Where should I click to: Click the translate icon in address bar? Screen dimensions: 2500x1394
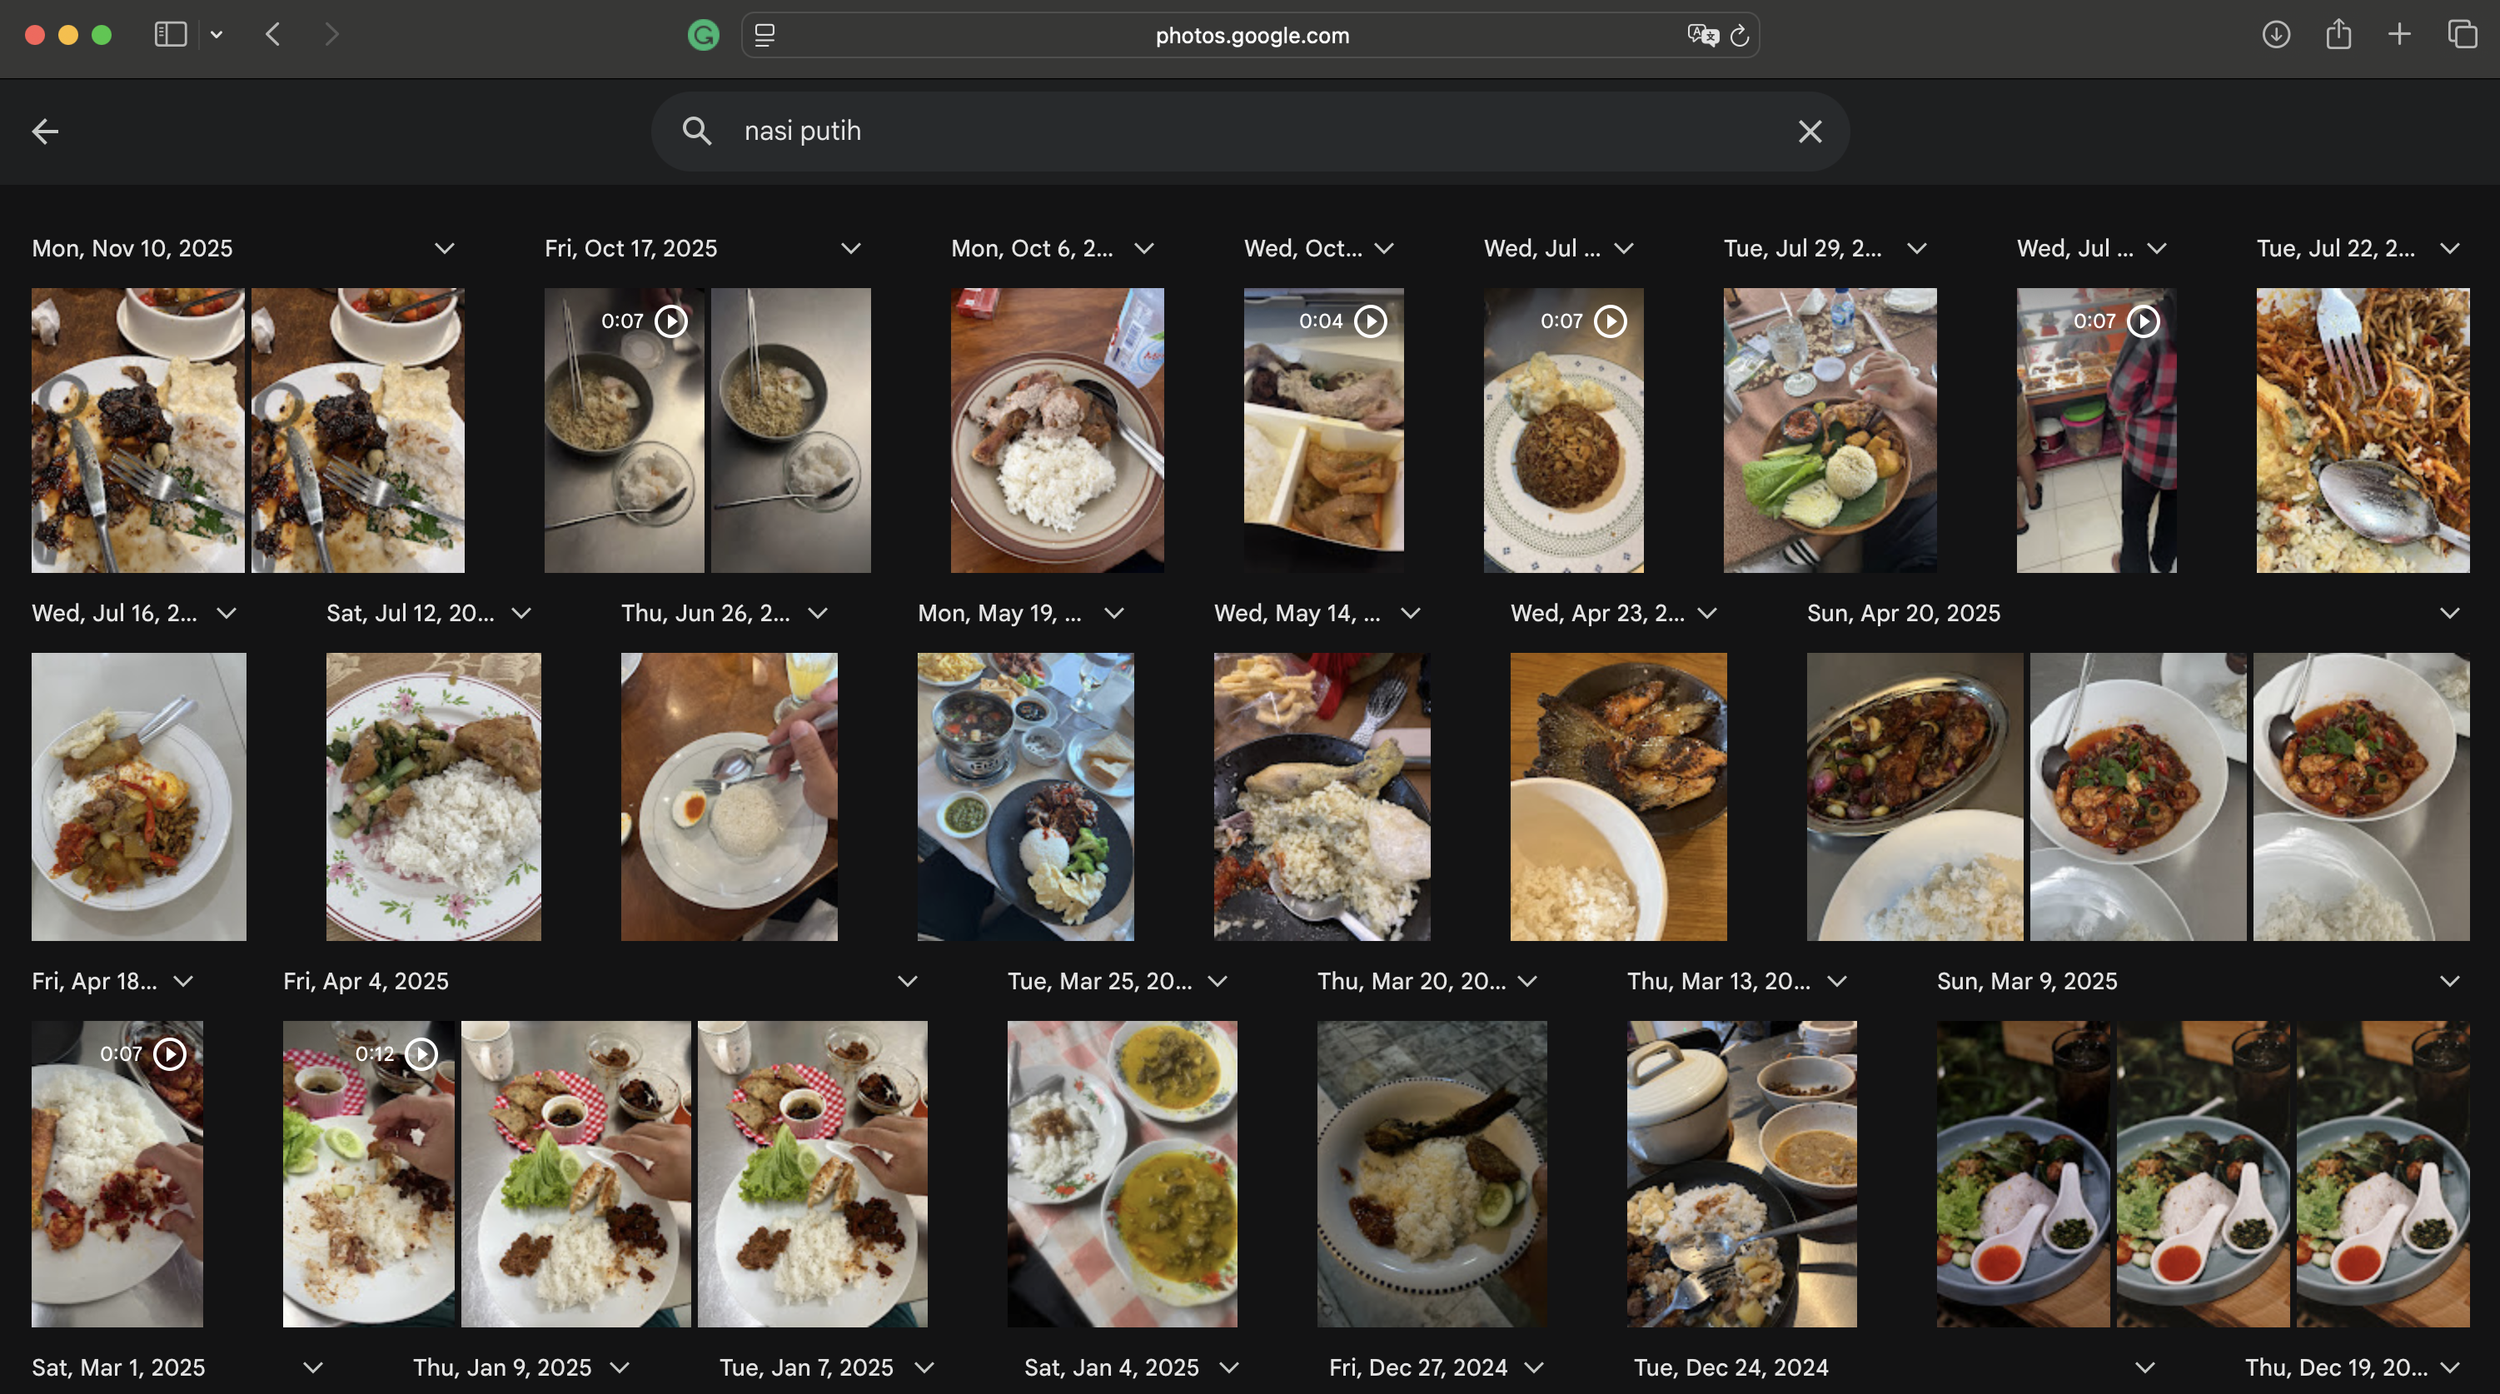1702,36
